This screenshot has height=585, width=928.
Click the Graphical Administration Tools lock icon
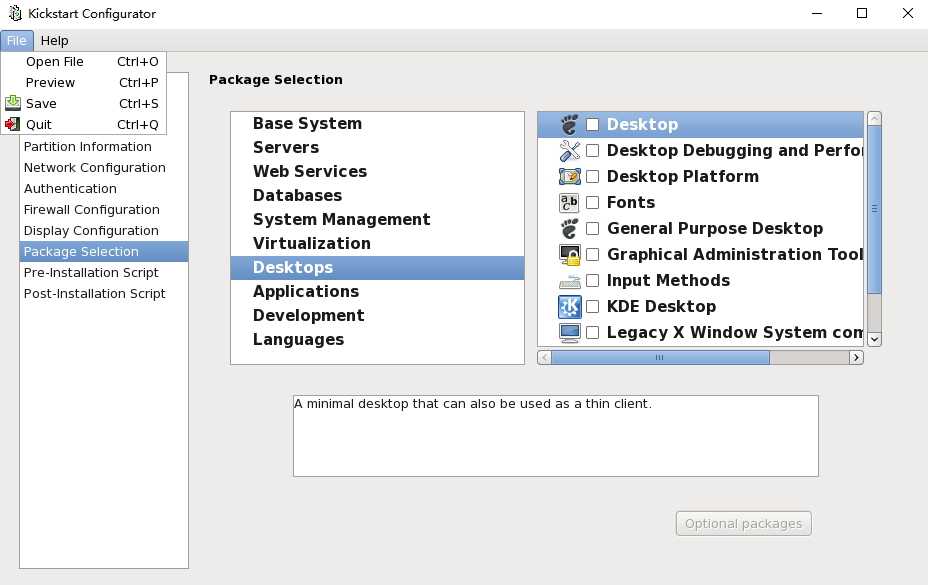pos(569,255)
